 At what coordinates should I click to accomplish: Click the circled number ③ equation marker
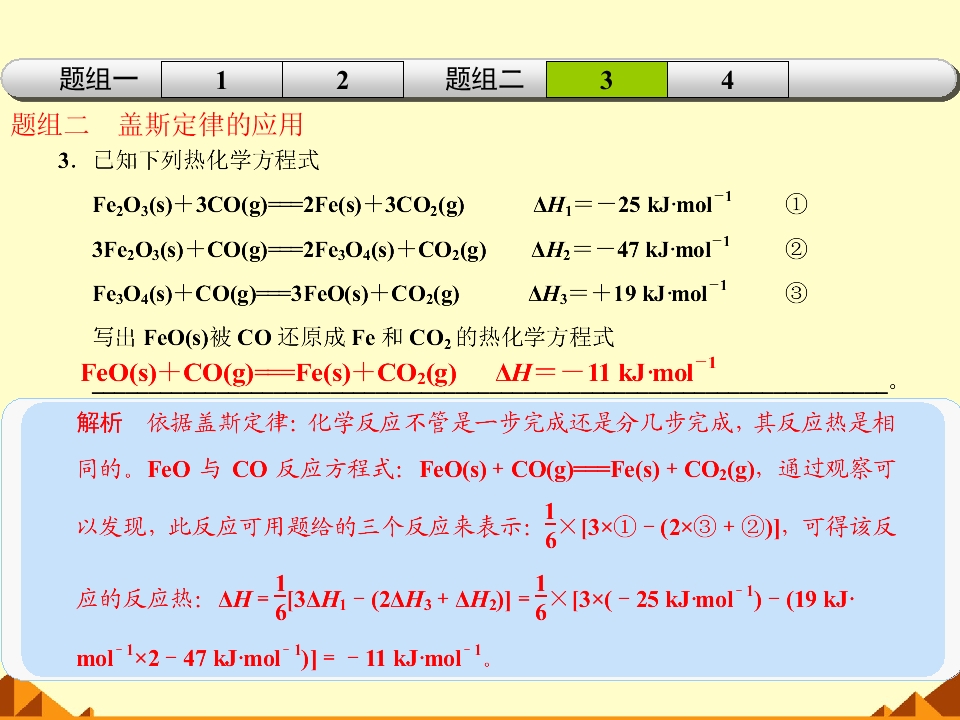796,293
